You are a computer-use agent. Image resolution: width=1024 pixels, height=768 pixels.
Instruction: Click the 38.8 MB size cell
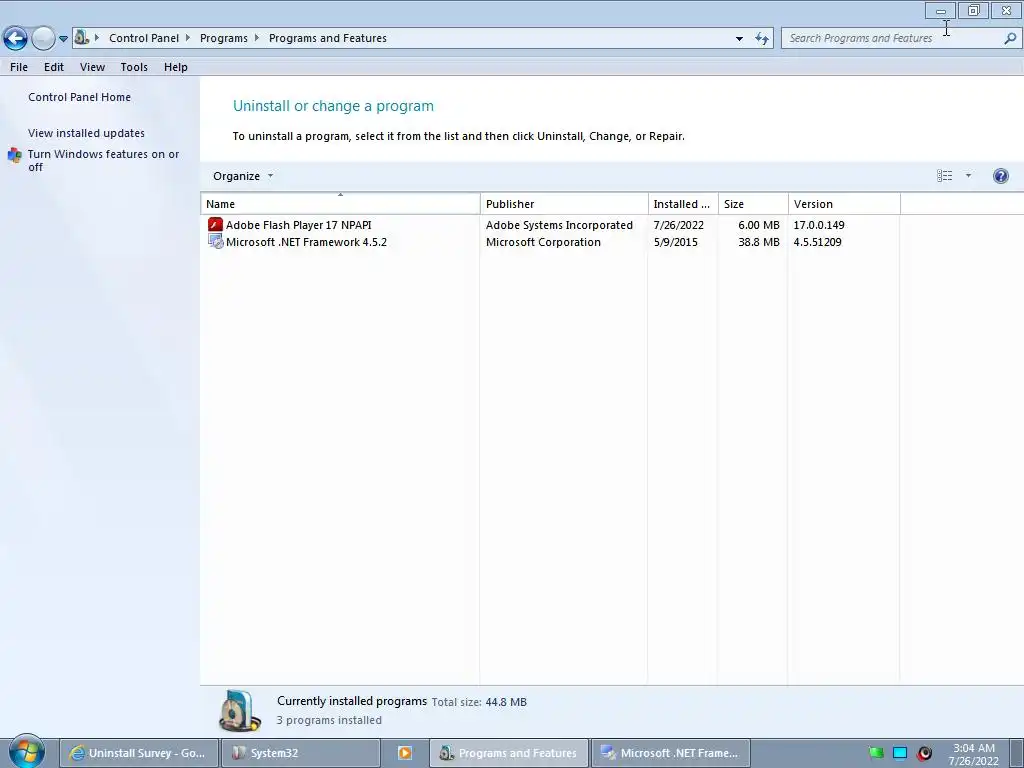tap(759, 242)
